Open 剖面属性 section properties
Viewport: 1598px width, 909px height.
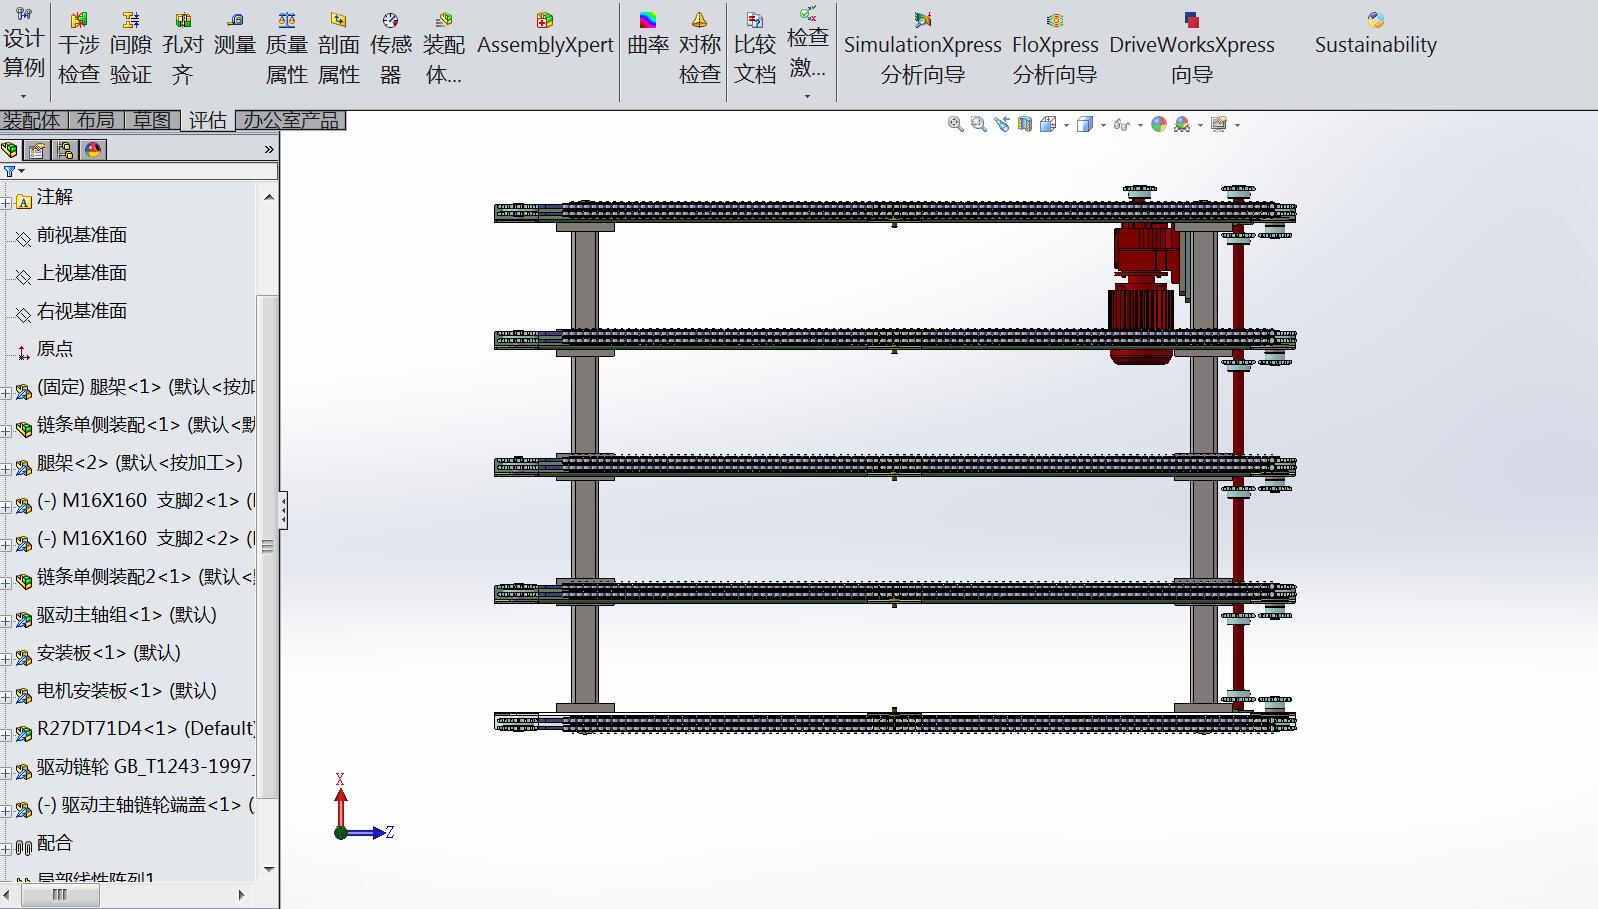pyautogui.click(x=339, y=47)
